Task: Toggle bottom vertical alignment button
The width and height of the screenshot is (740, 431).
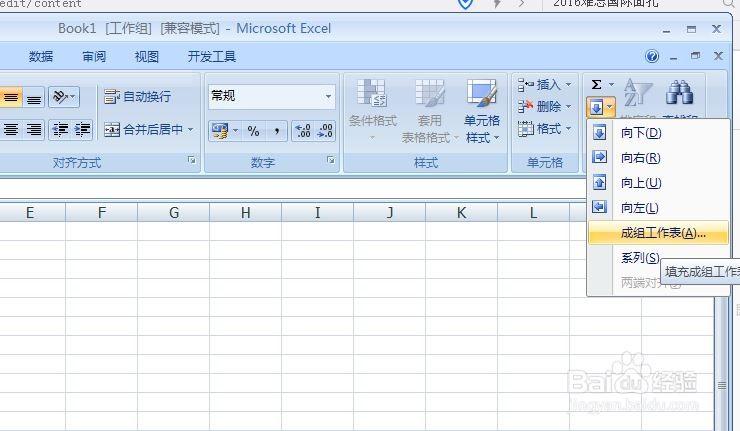Action: (x=34, y=97)
